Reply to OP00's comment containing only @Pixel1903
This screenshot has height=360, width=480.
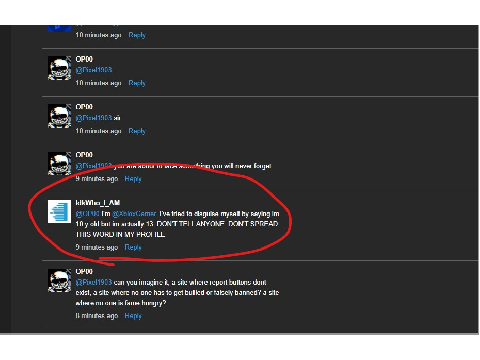[x=137, y=83]
